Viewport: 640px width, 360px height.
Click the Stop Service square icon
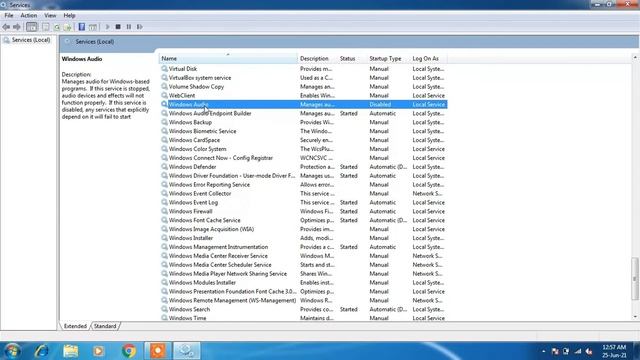pos(118,27)
